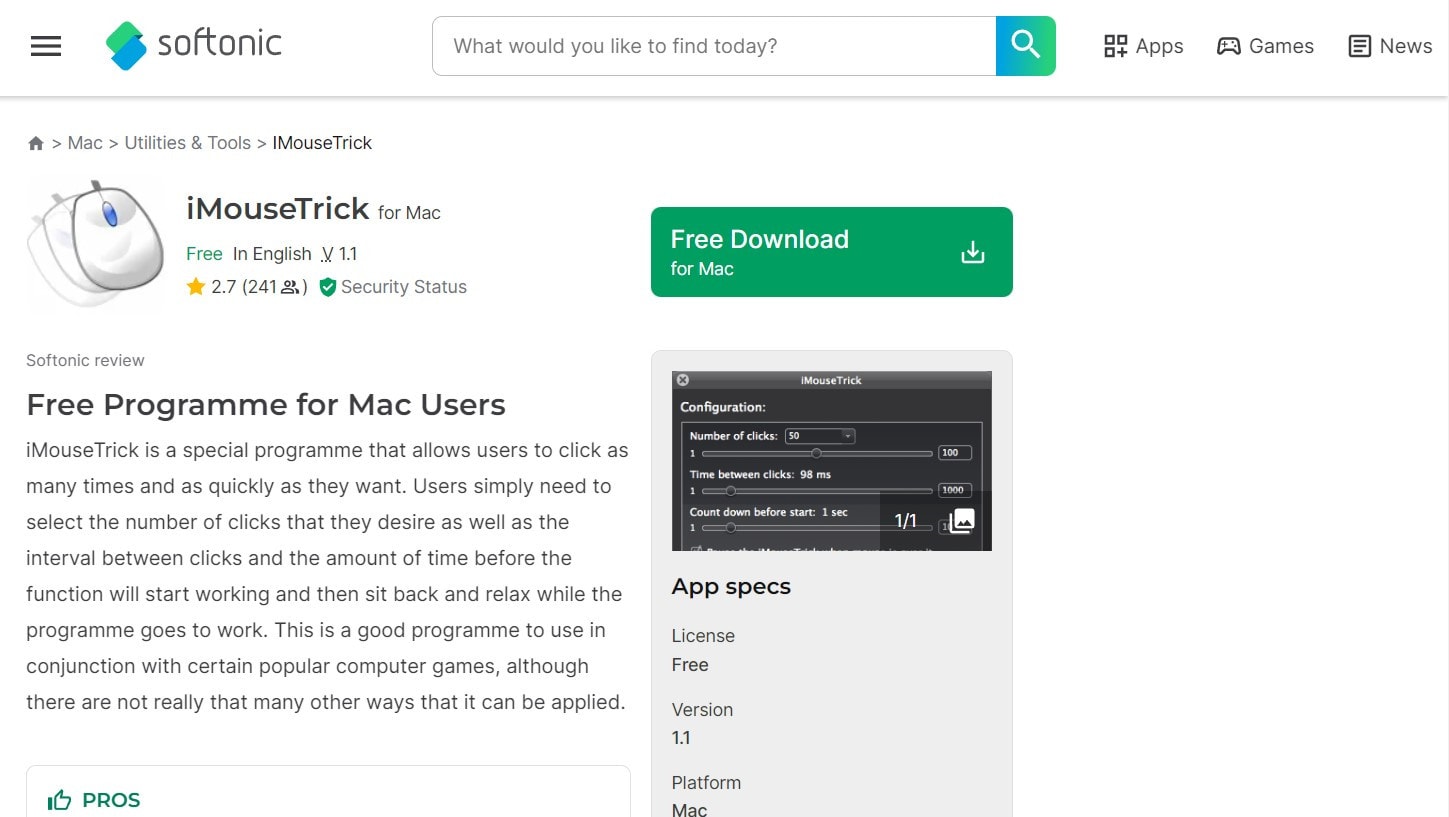The height and width of the screenshot is (817, 1449).
Task: Click the download arrow icon on green button
Action: pyautogui.click(x=972, y=252)
